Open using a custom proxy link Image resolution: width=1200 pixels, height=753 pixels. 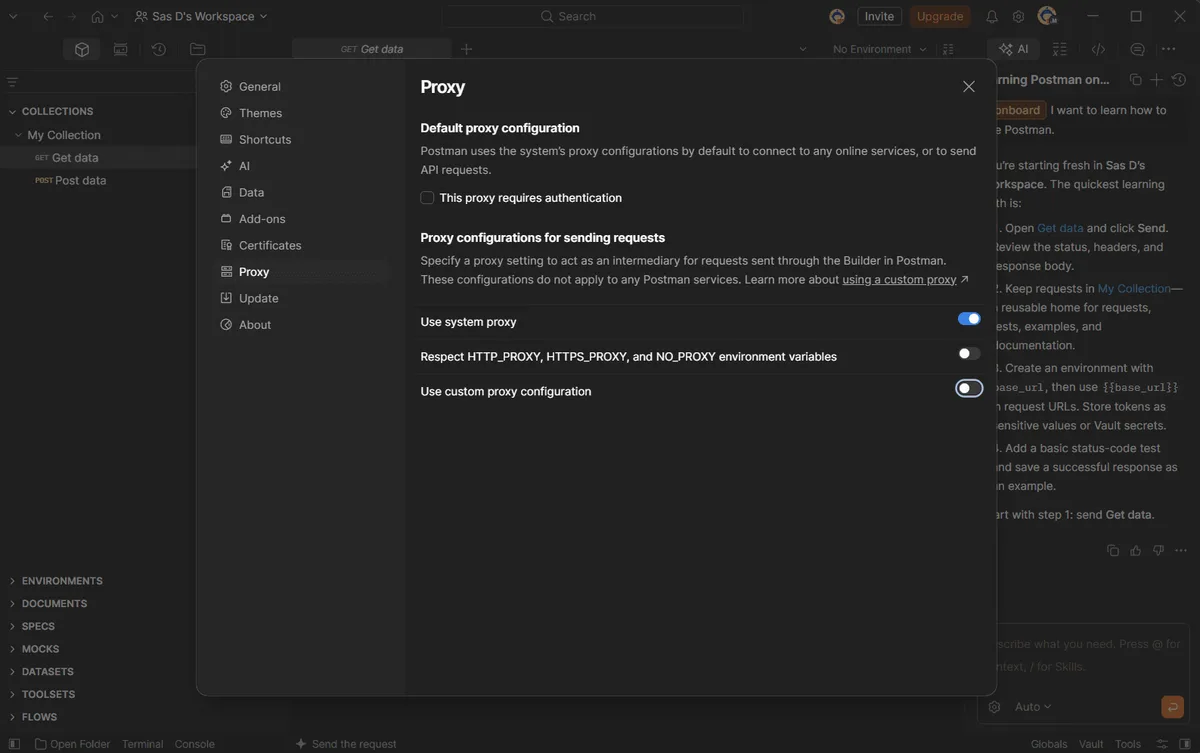coord(899,280)
